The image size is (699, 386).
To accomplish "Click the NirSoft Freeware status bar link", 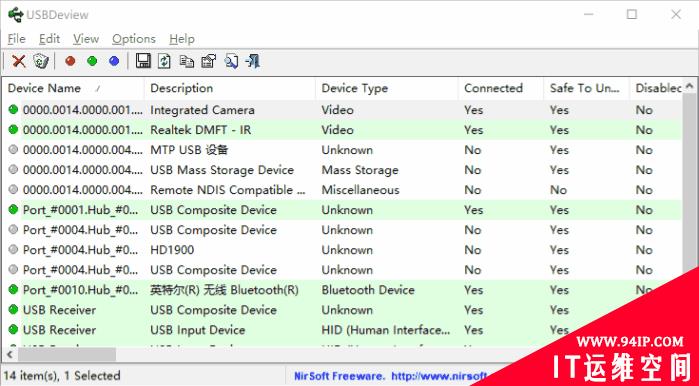I will pyautogui.click(x=390, y=376).
